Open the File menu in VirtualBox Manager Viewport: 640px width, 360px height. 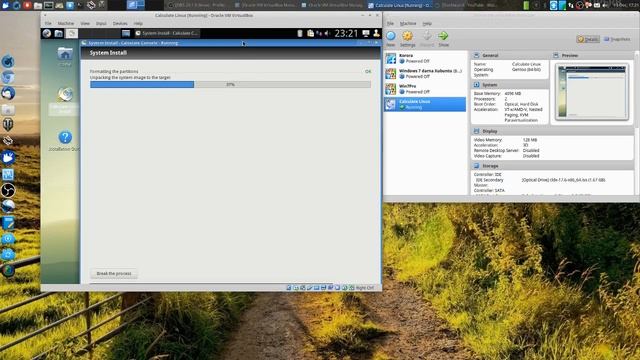(x=390, y=23)
